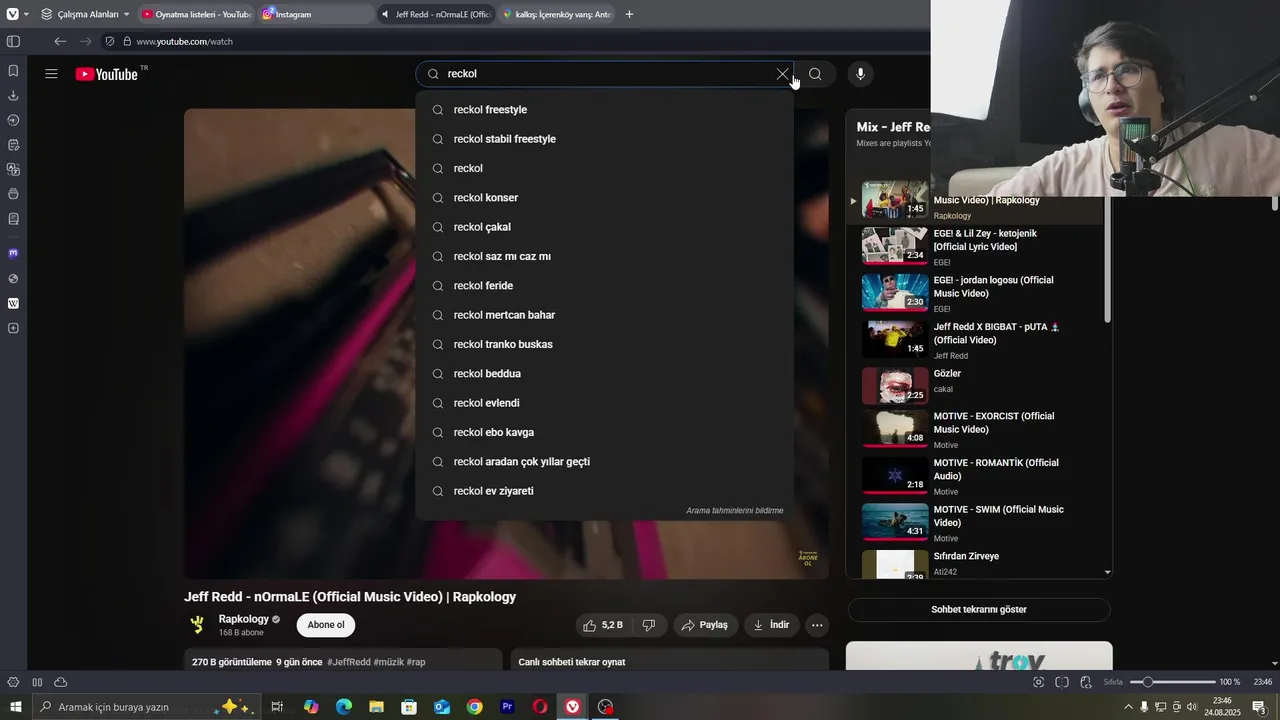The width and height of the screenshot is (1280, 720).
Task: Open Bookmarks panel in Vivaldi sidebar
Action: [x=13, y=71]
